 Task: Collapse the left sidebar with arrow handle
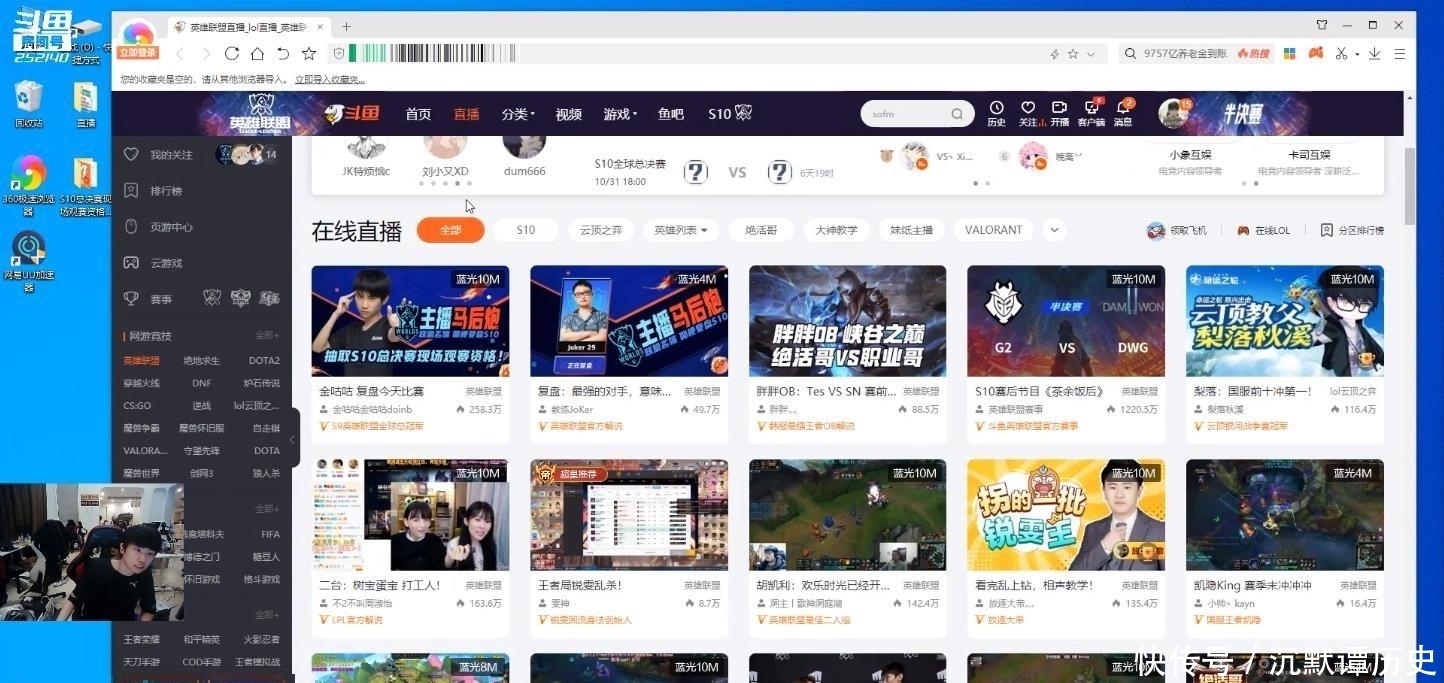292,439
